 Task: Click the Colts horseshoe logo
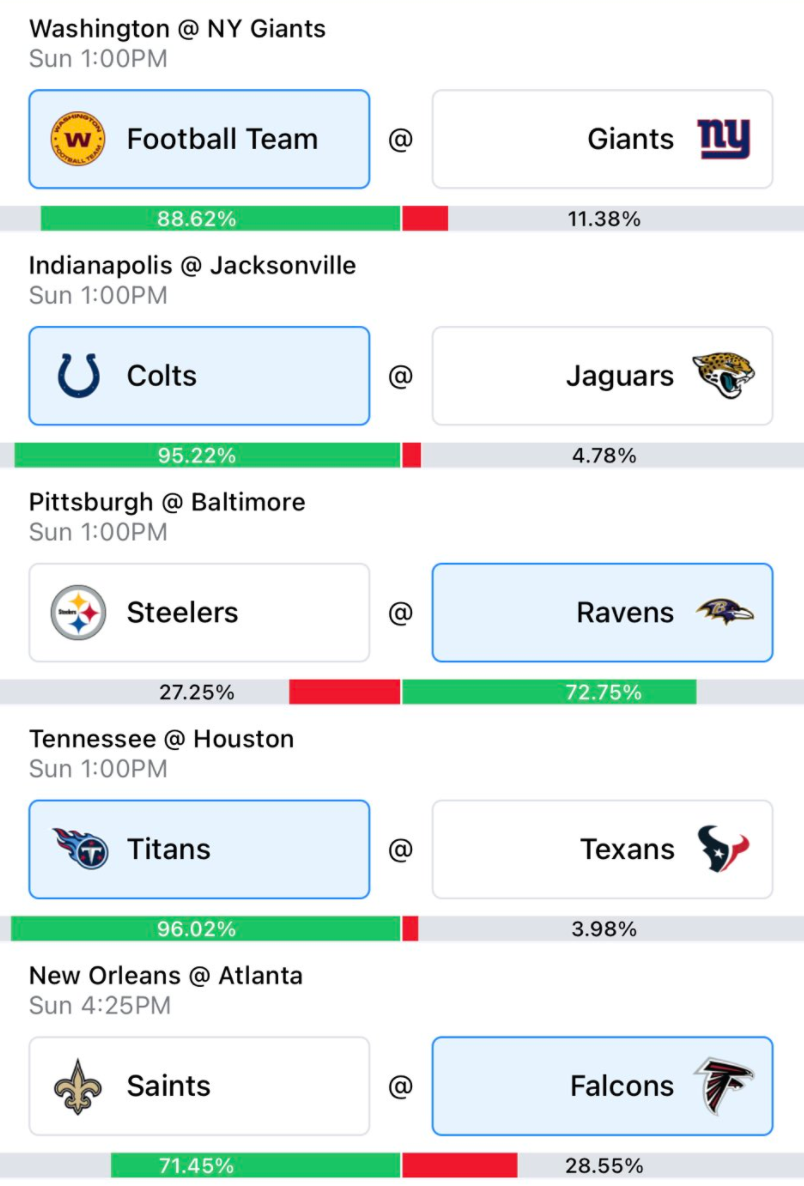pos(79,376)
